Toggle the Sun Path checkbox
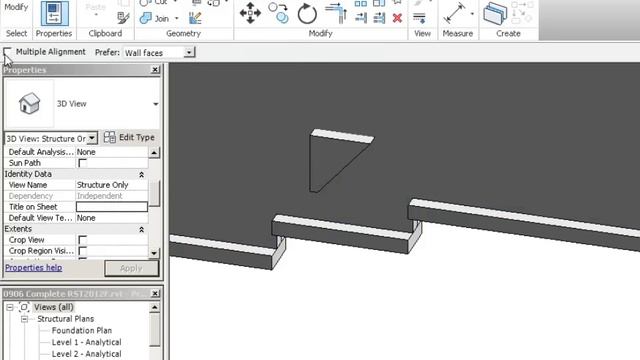The image size is (640, 360). tap(82, 163)
